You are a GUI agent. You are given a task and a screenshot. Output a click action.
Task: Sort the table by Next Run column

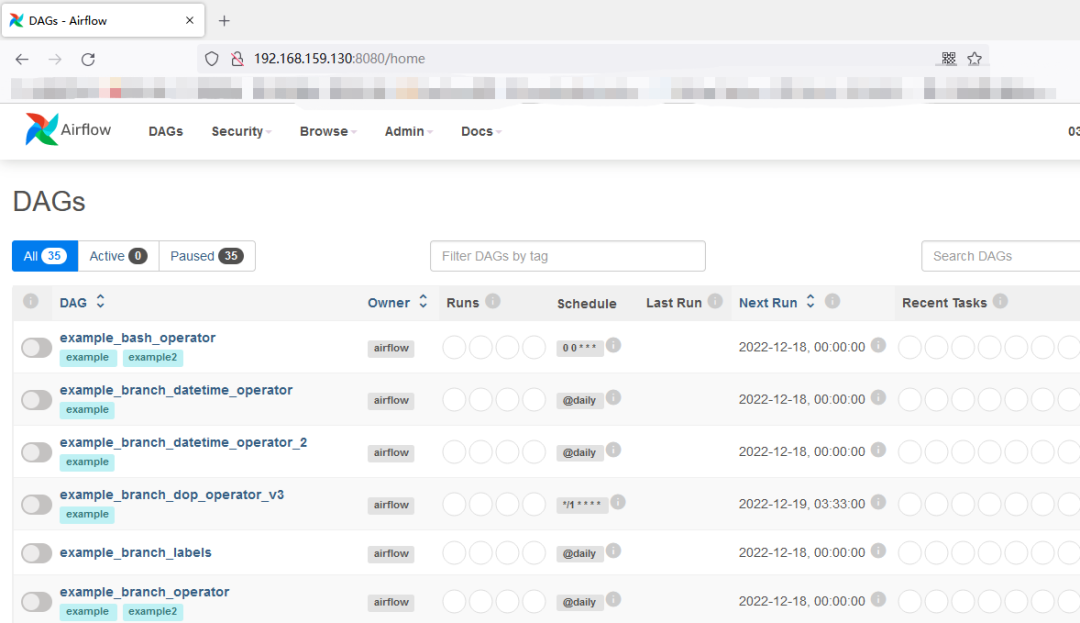(777, 302)
